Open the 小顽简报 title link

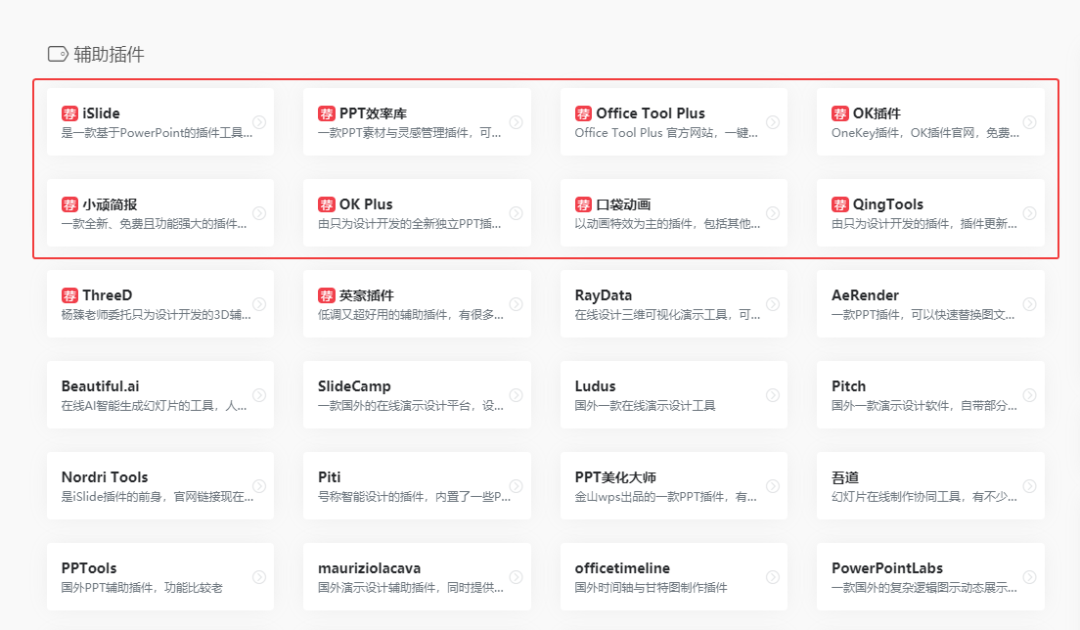(x=110, y=204)
